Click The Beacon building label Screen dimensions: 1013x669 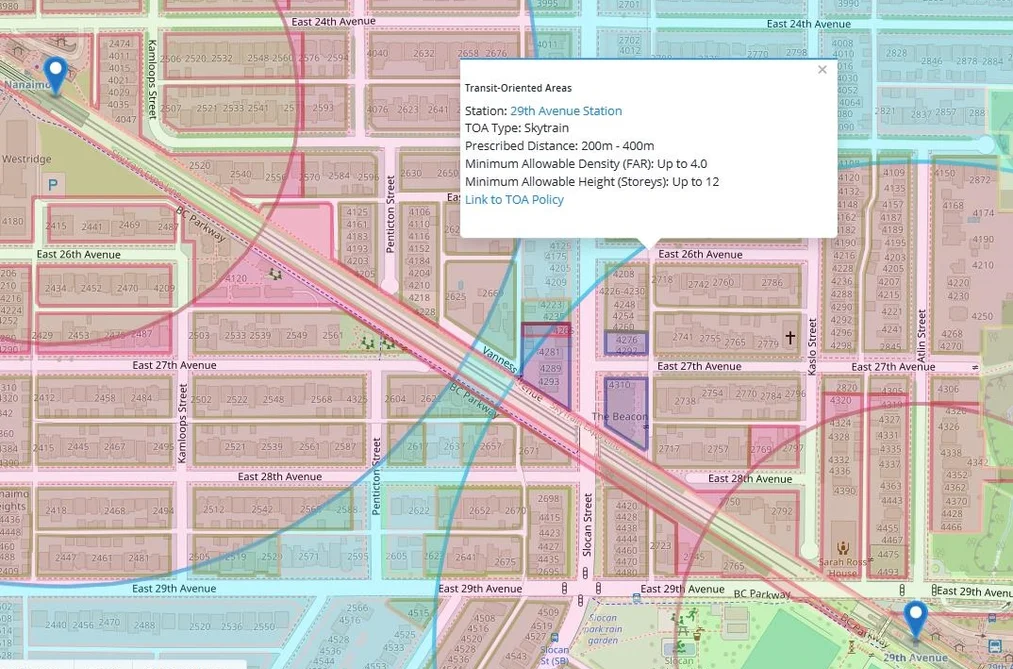(620, 417)
